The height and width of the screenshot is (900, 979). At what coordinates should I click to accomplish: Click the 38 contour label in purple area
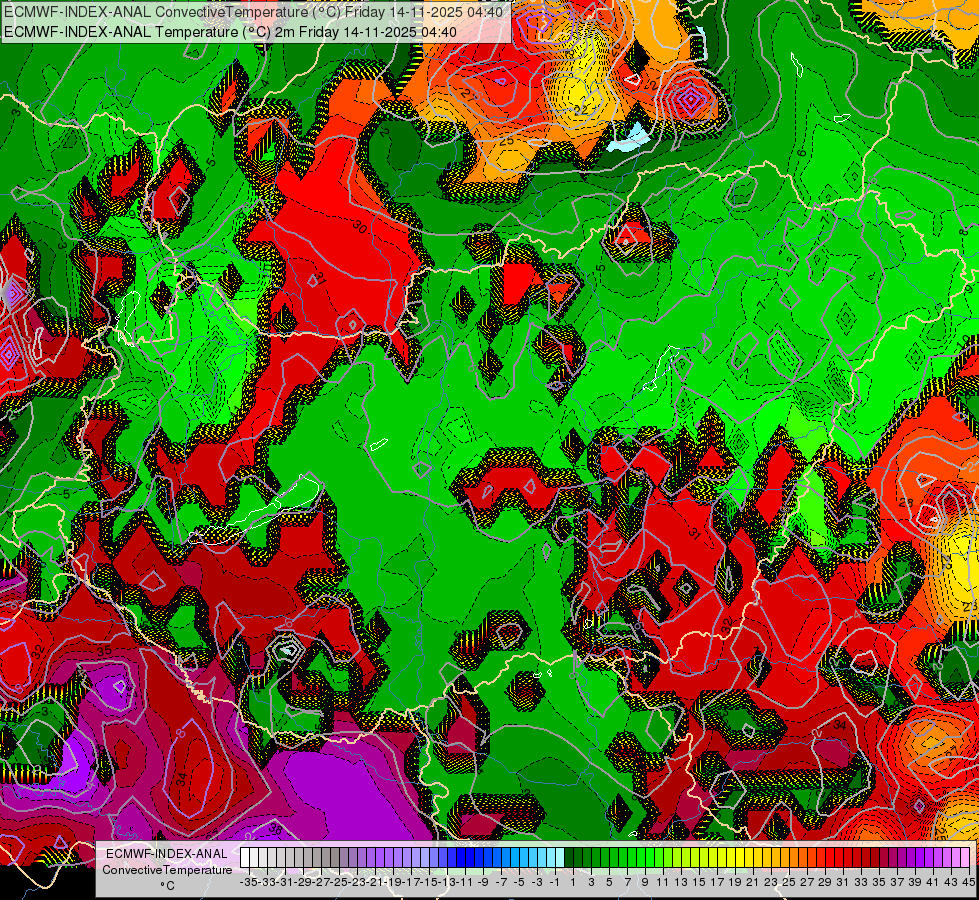click(274, 829)
